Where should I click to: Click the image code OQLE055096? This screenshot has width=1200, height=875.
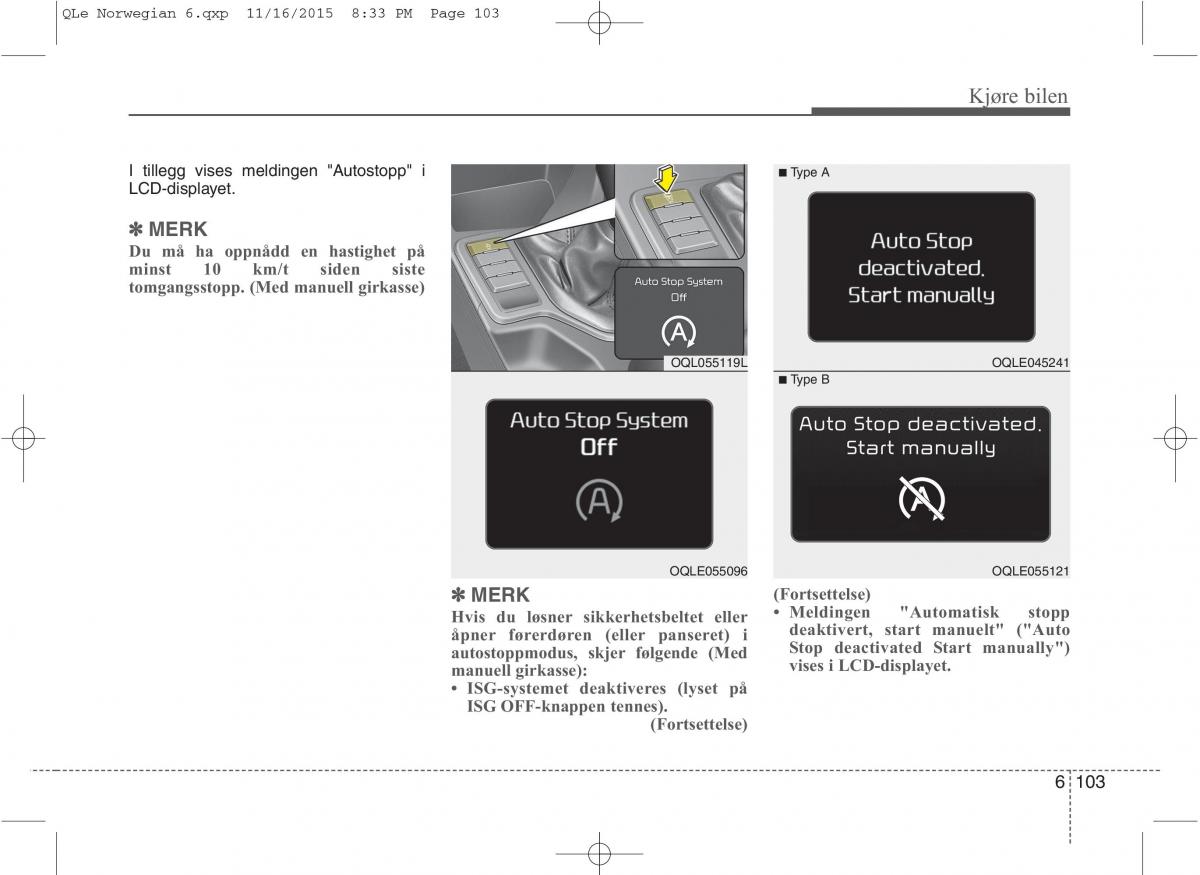pos(708,571)
